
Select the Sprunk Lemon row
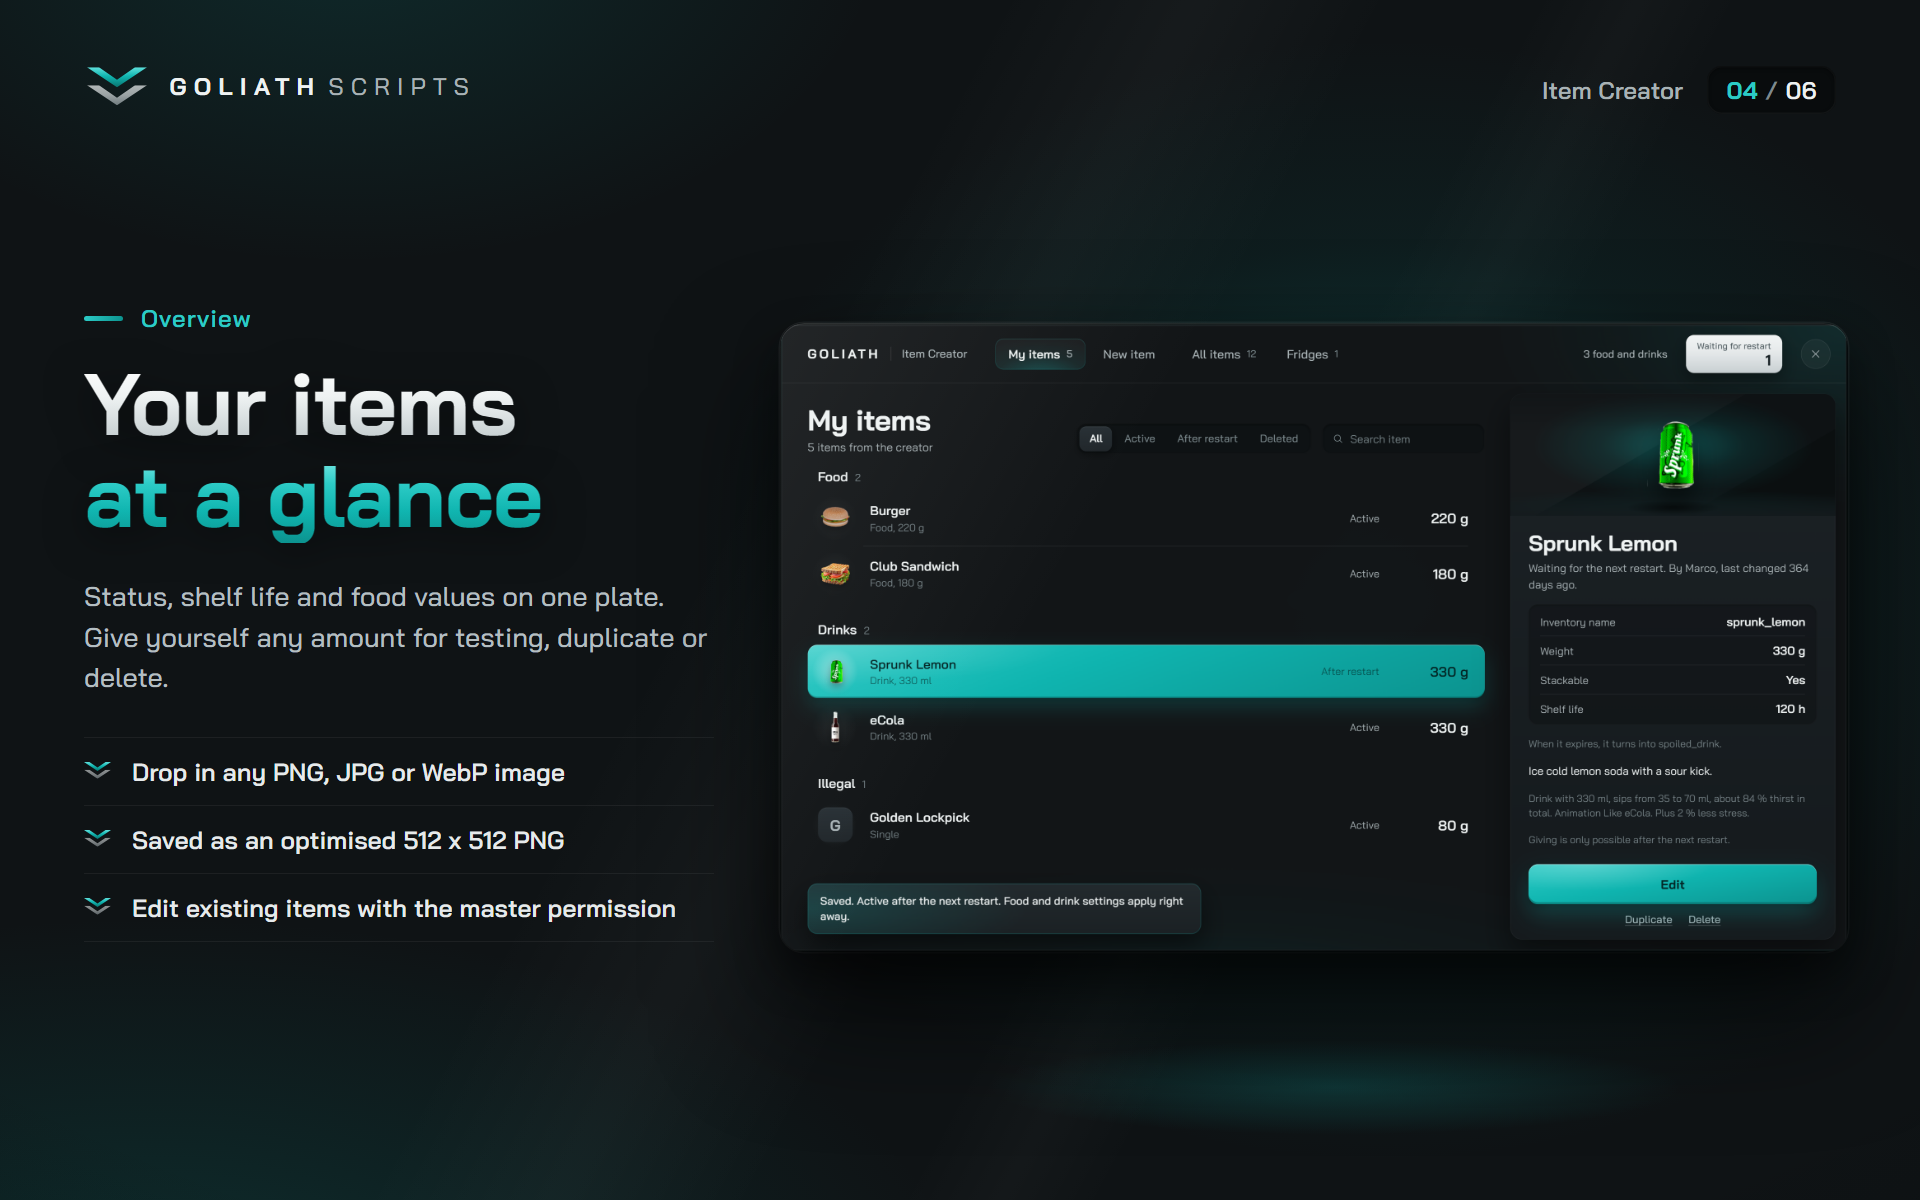click(1146, 671)
